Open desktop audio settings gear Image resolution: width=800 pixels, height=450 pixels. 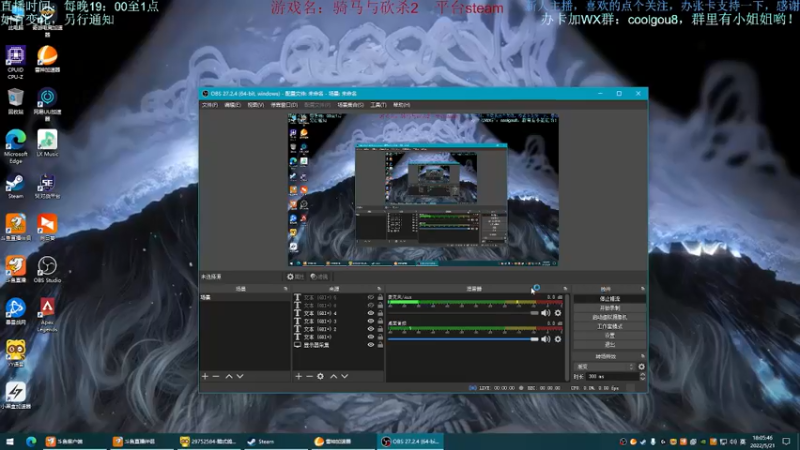click(558, 339)
